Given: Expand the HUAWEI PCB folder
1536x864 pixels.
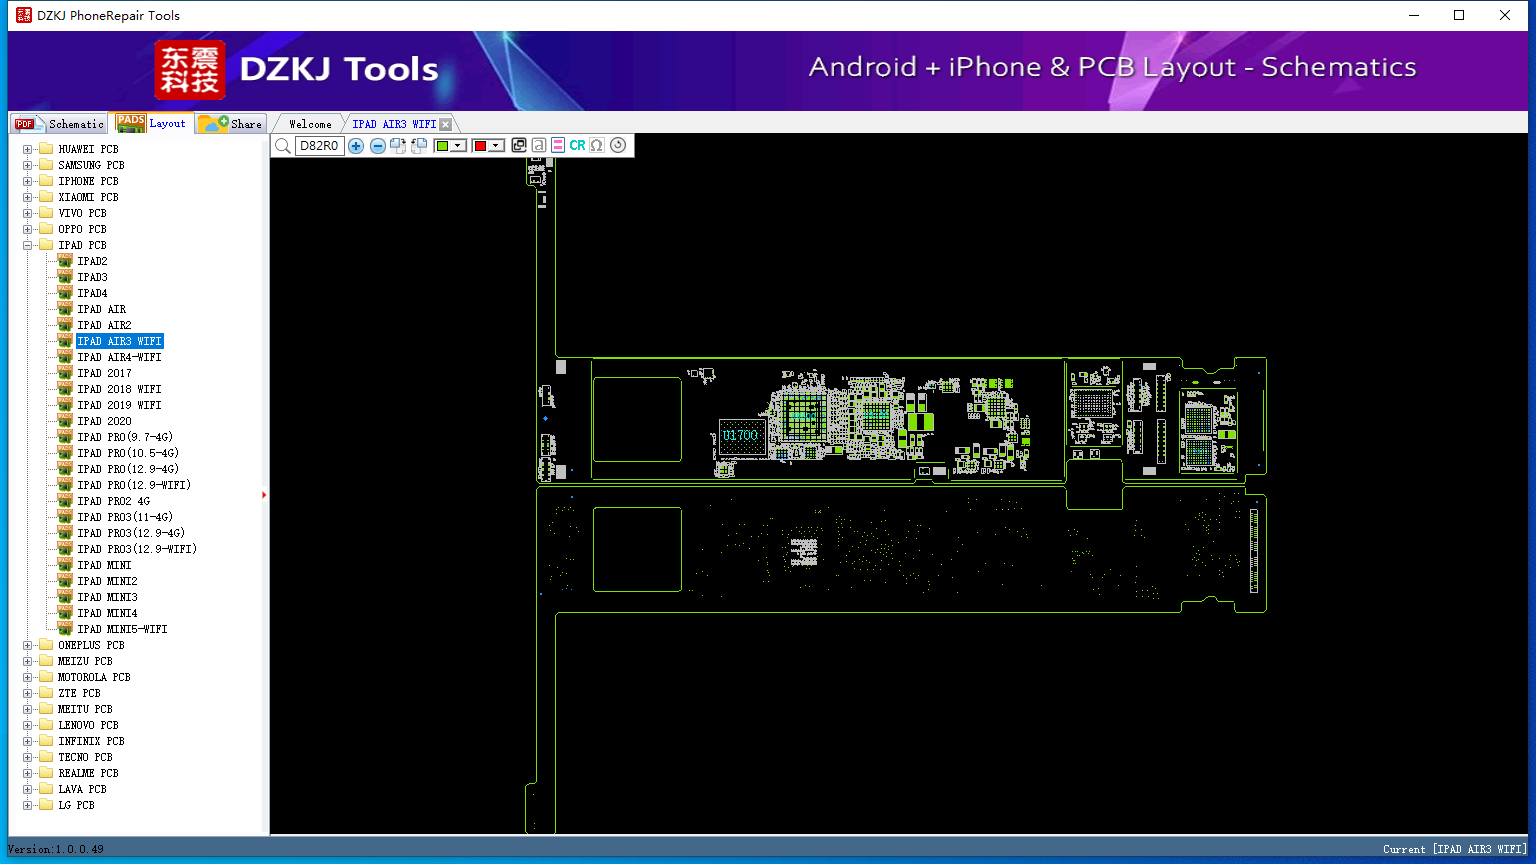Looking at the screenshot, I should (x=28, y=149).
